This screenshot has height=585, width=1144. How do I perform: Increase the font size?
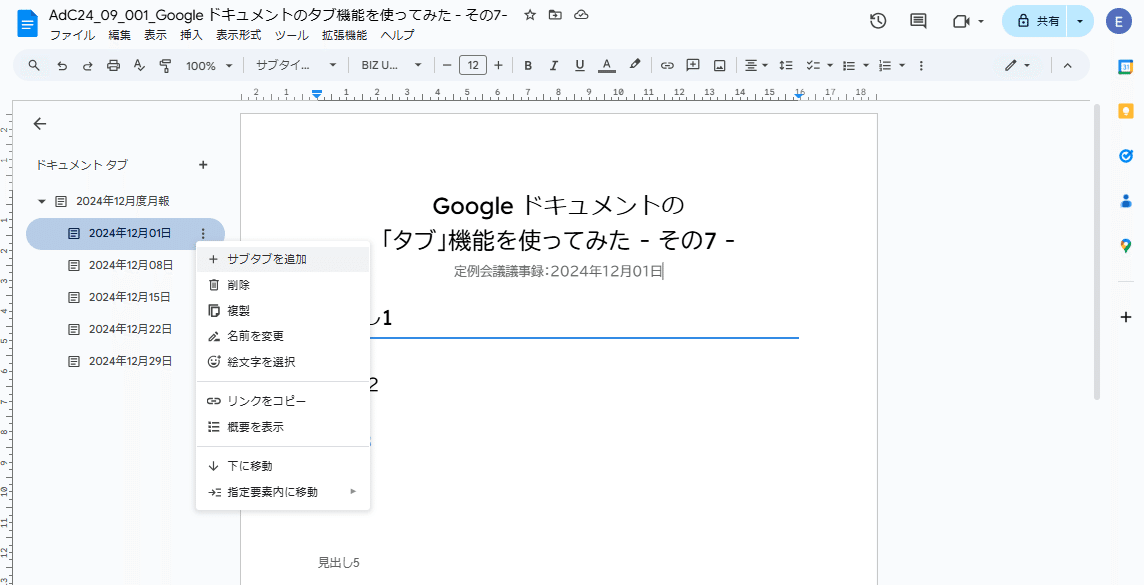(498, 66)
